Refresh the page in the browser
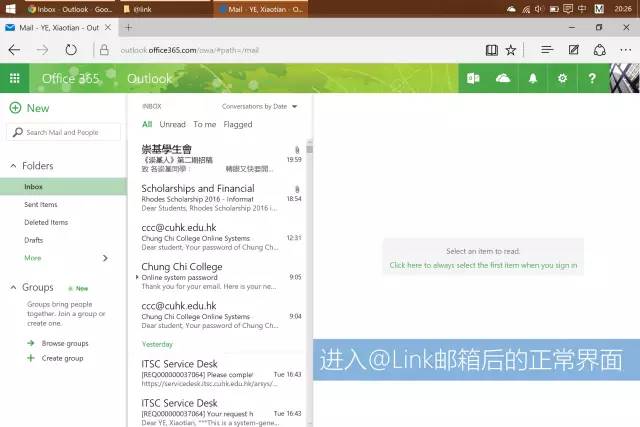Viewport: 640px width, 427px height. coord(71,49)
